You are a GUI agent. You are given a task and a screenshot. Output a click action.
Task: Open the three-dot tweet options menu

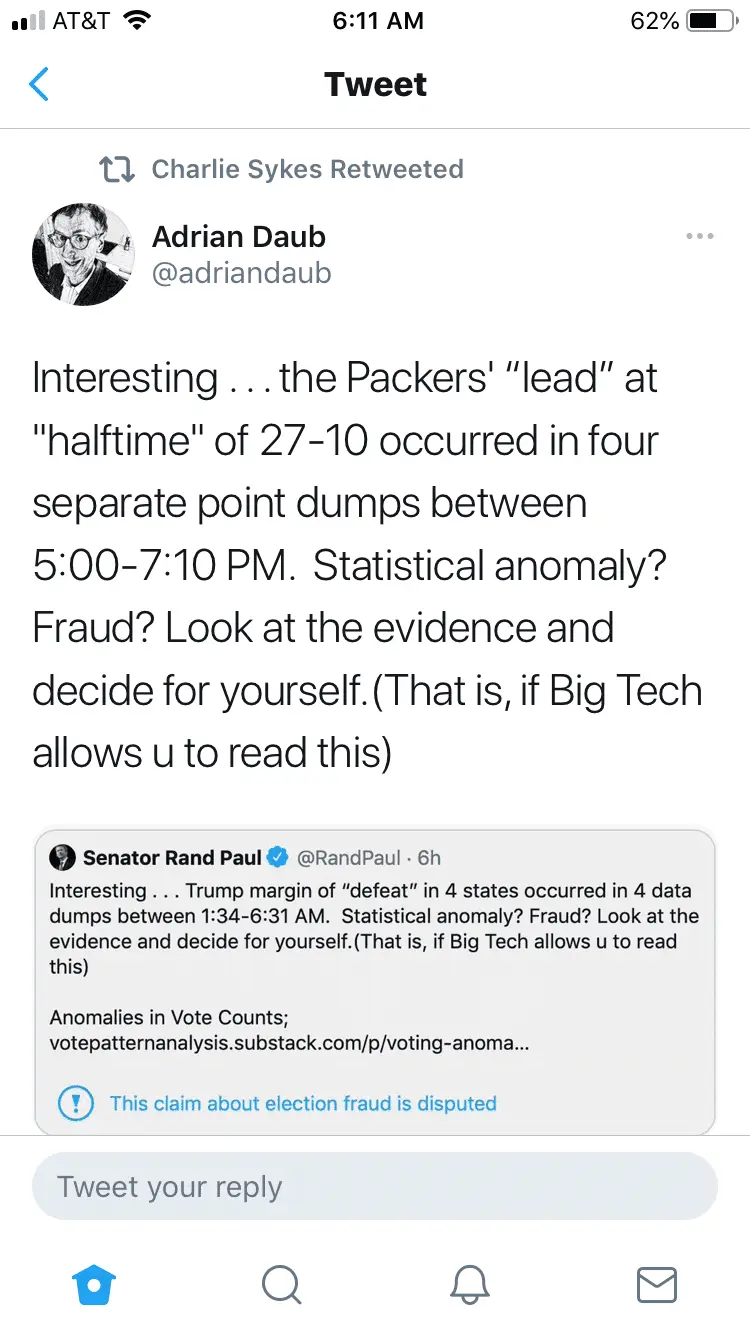[x=699, y=236]
